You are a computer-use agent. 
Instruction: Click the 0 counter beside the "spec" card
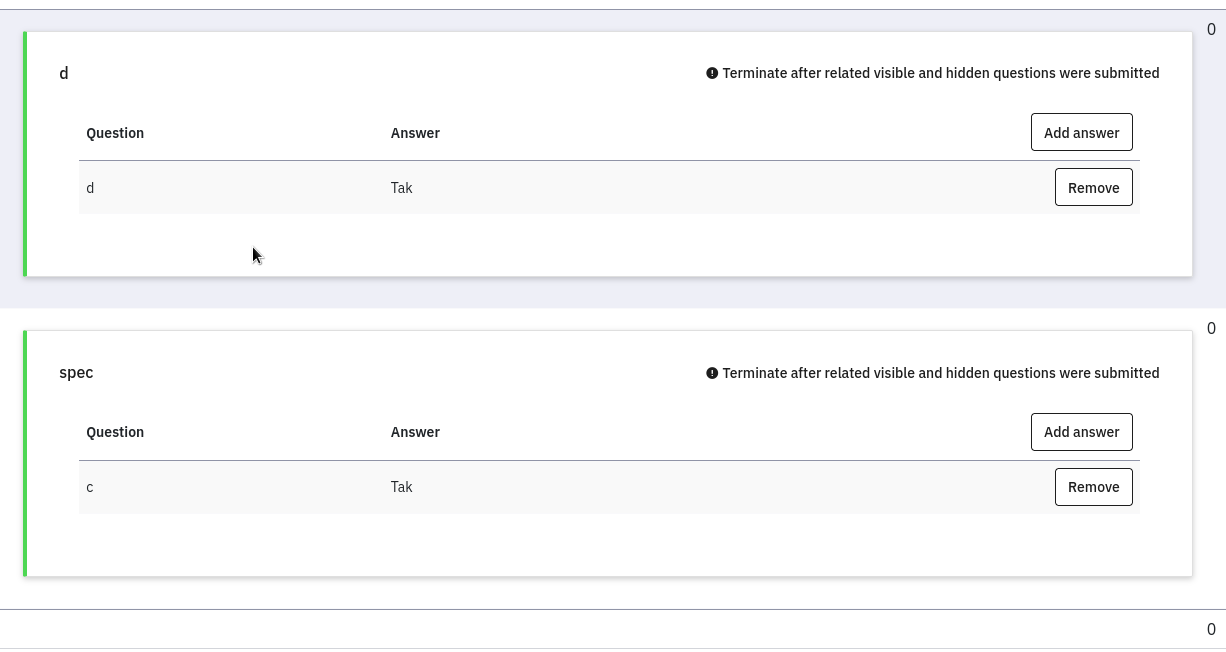click(x=1211, y=328)
